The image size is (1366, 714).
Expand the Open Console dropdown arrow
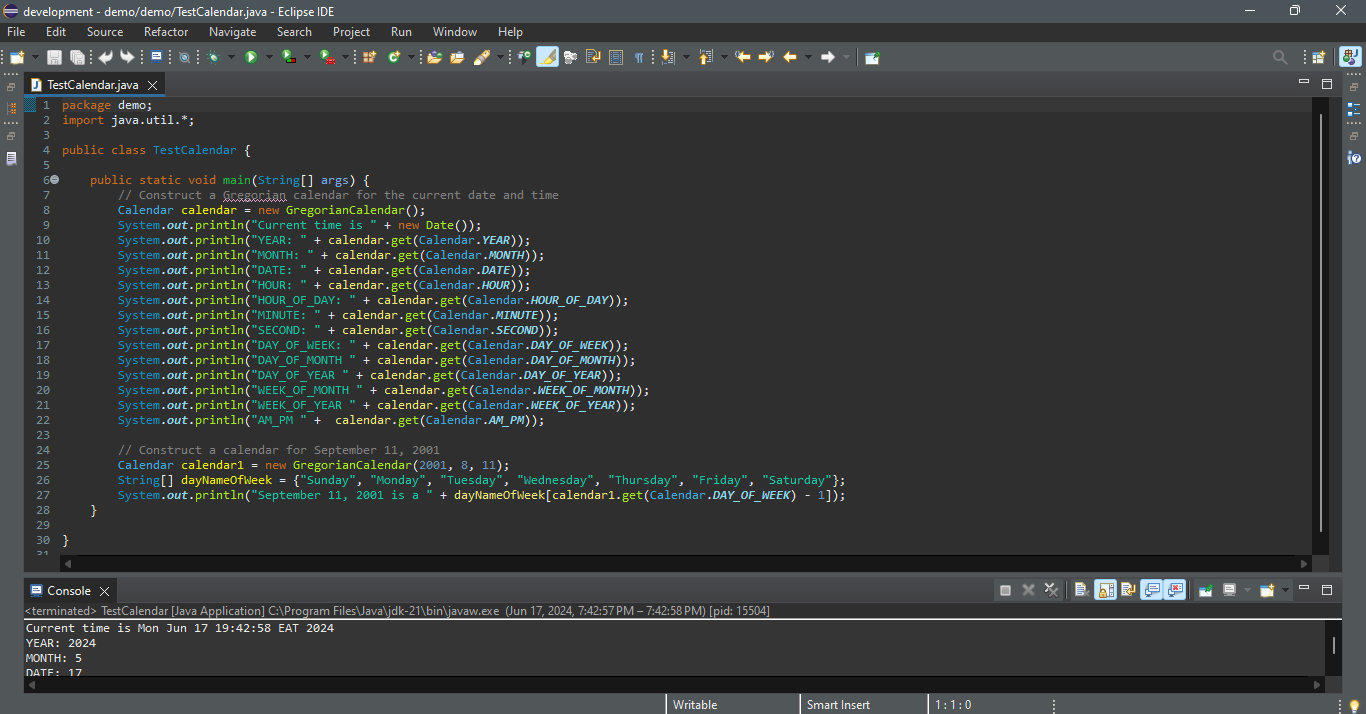pyautogui.click(x=1285, y=590)
